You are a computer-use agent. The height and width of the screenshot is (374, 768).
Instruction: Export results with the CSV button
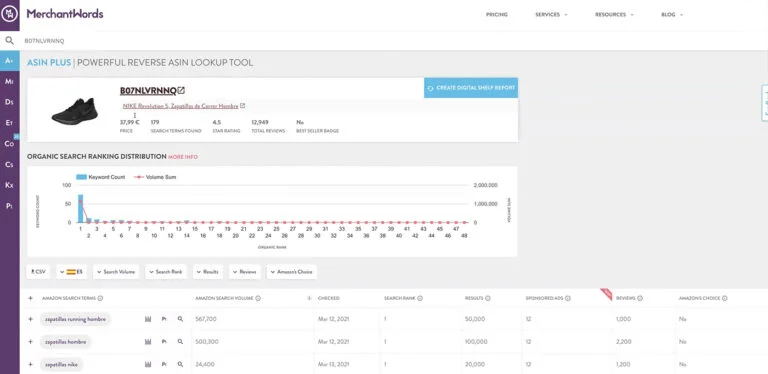(x=38, y=272)
